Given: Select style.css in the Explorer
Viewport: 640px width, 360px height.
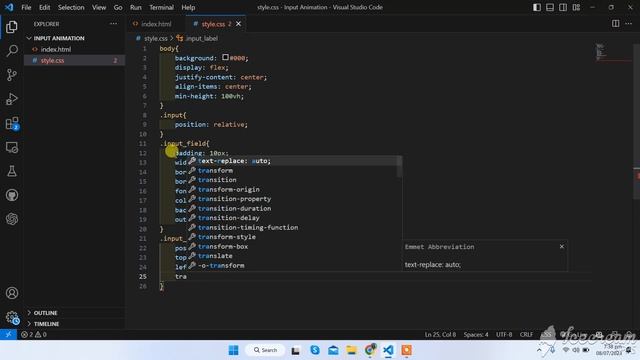Looking at the screenshot, I should (74, 60).
